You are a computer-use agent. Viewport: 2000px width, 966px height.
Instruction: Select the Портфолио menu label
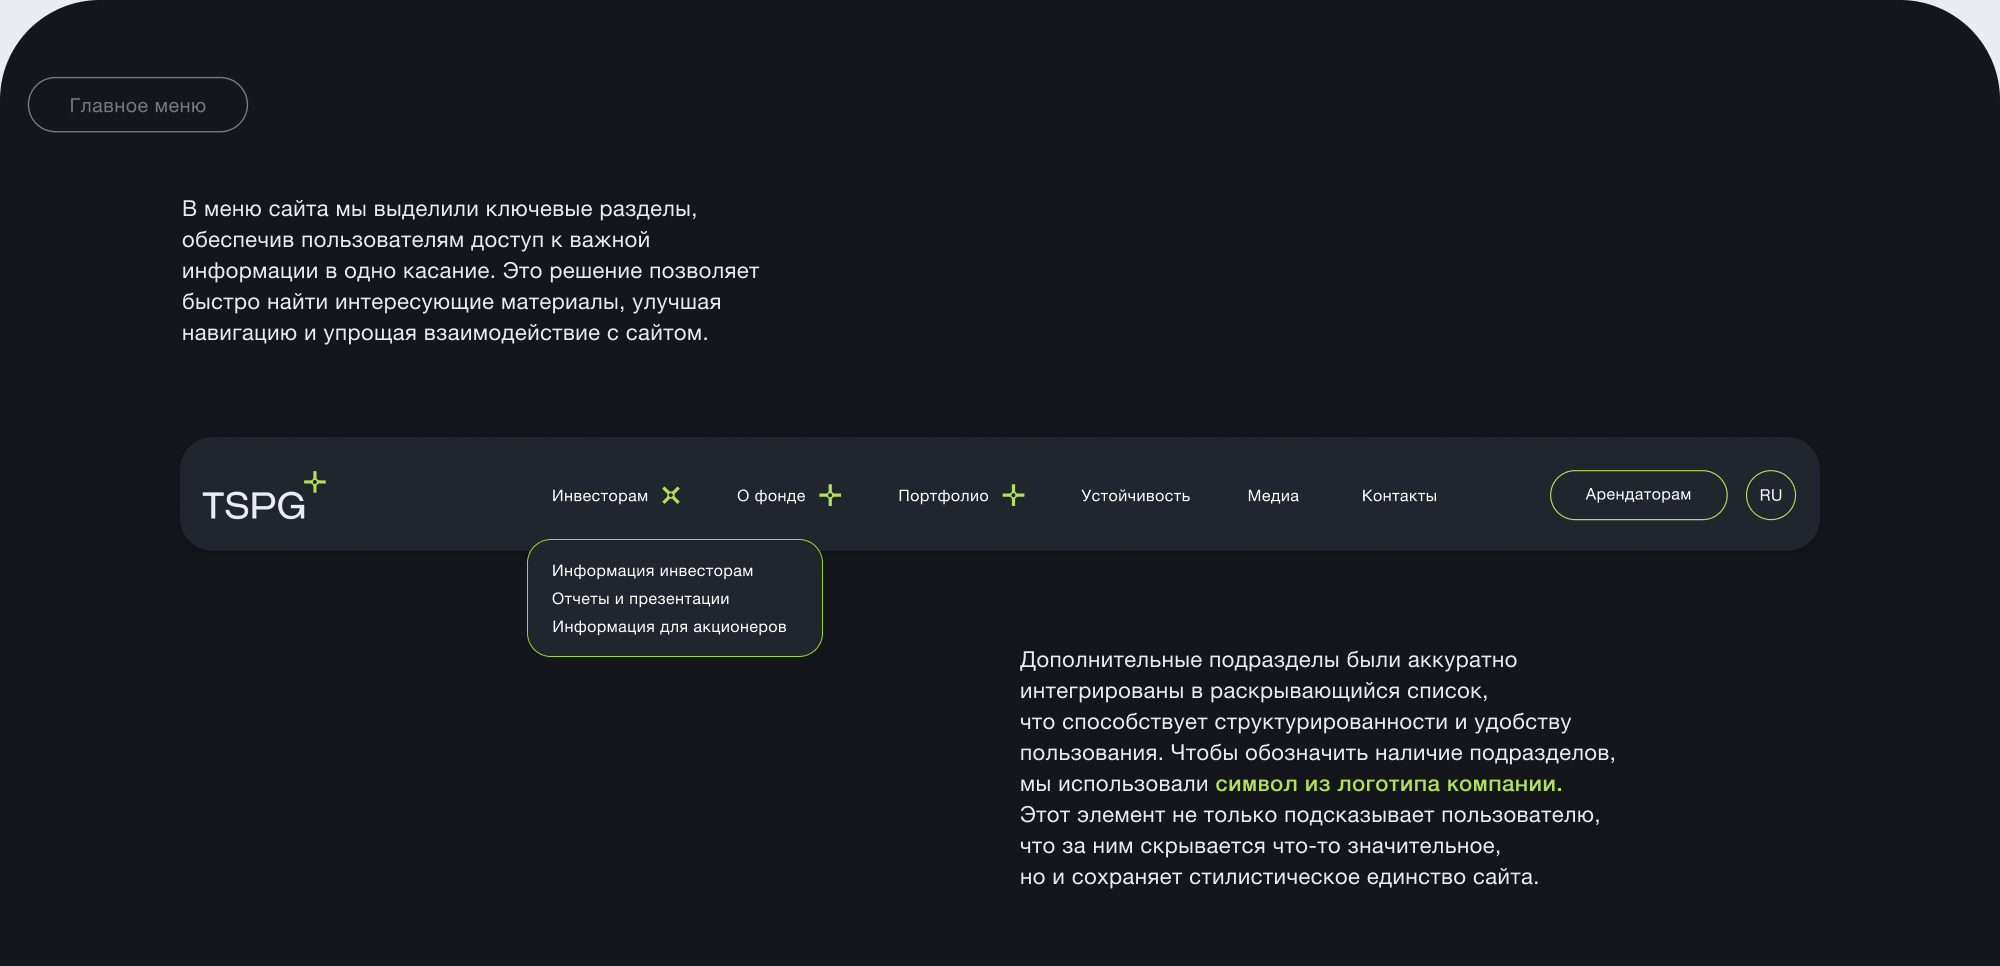[943, 496]
